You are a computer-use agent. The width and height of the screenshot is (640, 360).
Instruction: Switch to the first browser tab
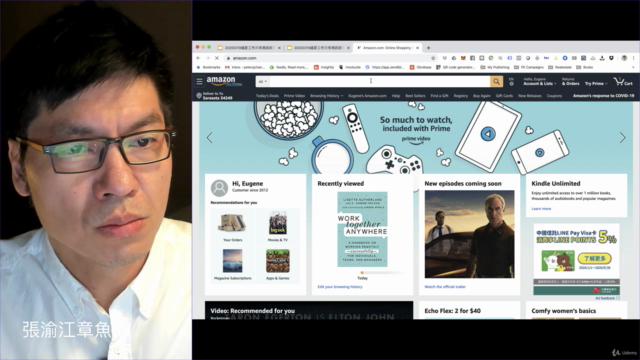249,48
